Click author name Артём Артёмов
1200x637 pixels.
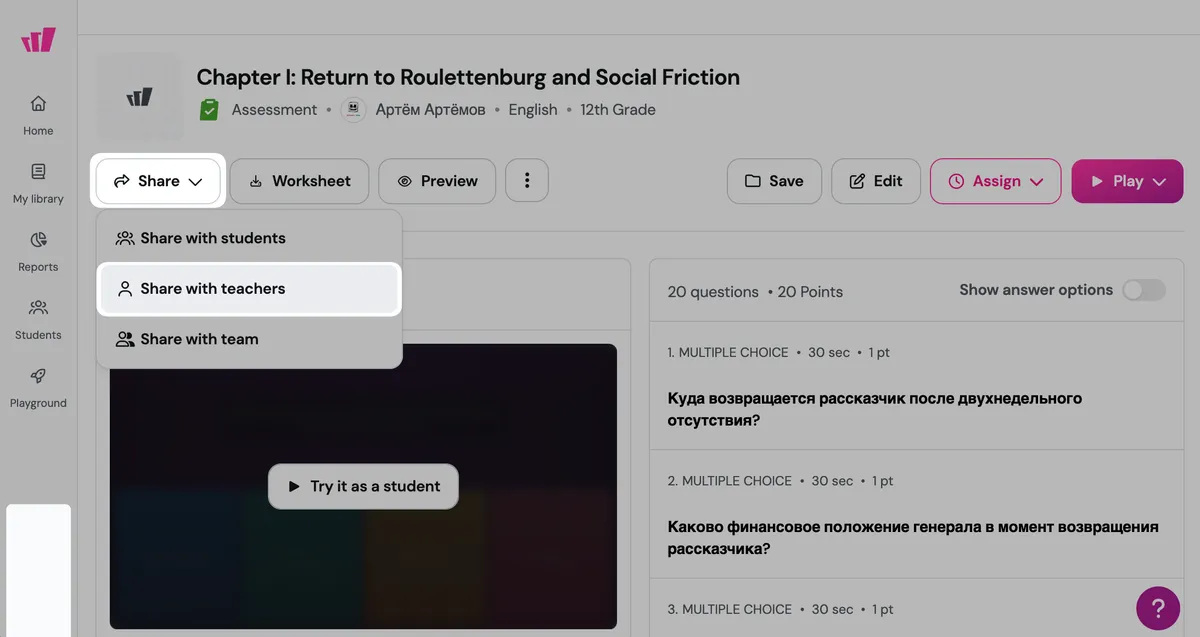pos(430,110)
